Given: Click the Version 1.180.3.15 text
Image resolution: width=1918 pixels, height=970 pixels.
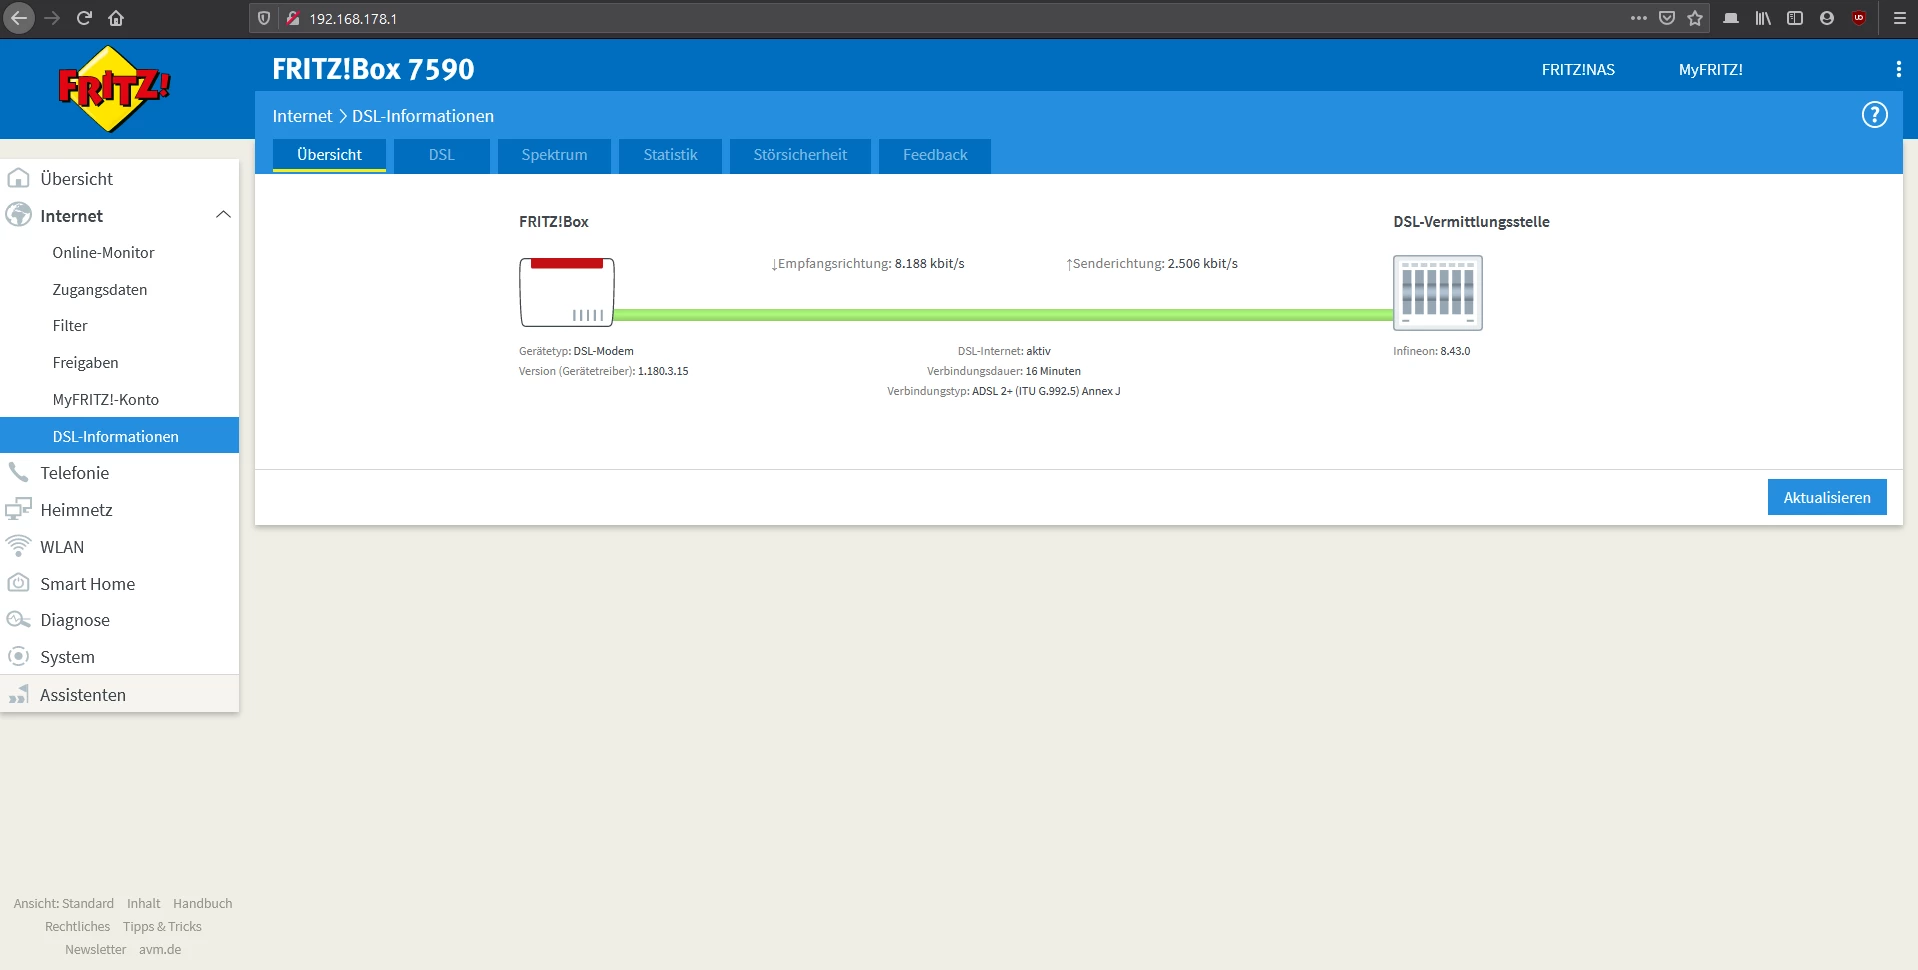Looking at the screenshot, I should (x=603, y=371).
